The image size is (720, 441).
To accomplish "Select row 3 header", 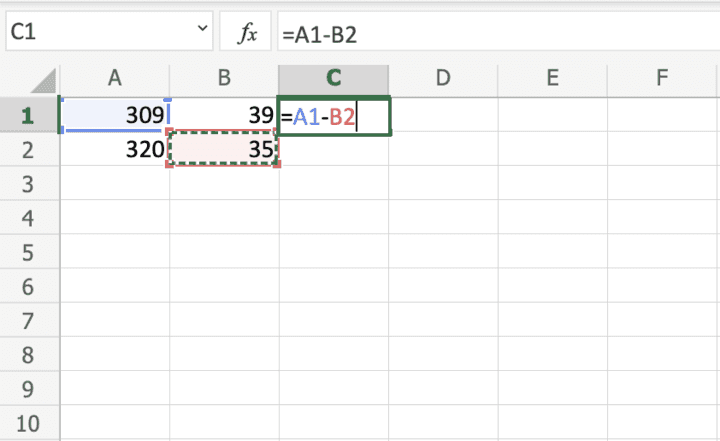I will [28, 184].
